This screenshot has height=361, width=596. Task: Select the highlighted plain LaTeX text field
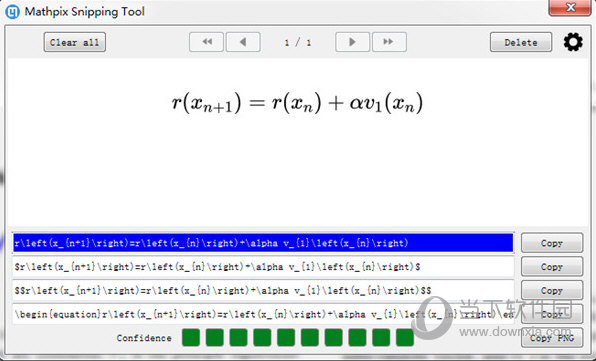point(263,243)
